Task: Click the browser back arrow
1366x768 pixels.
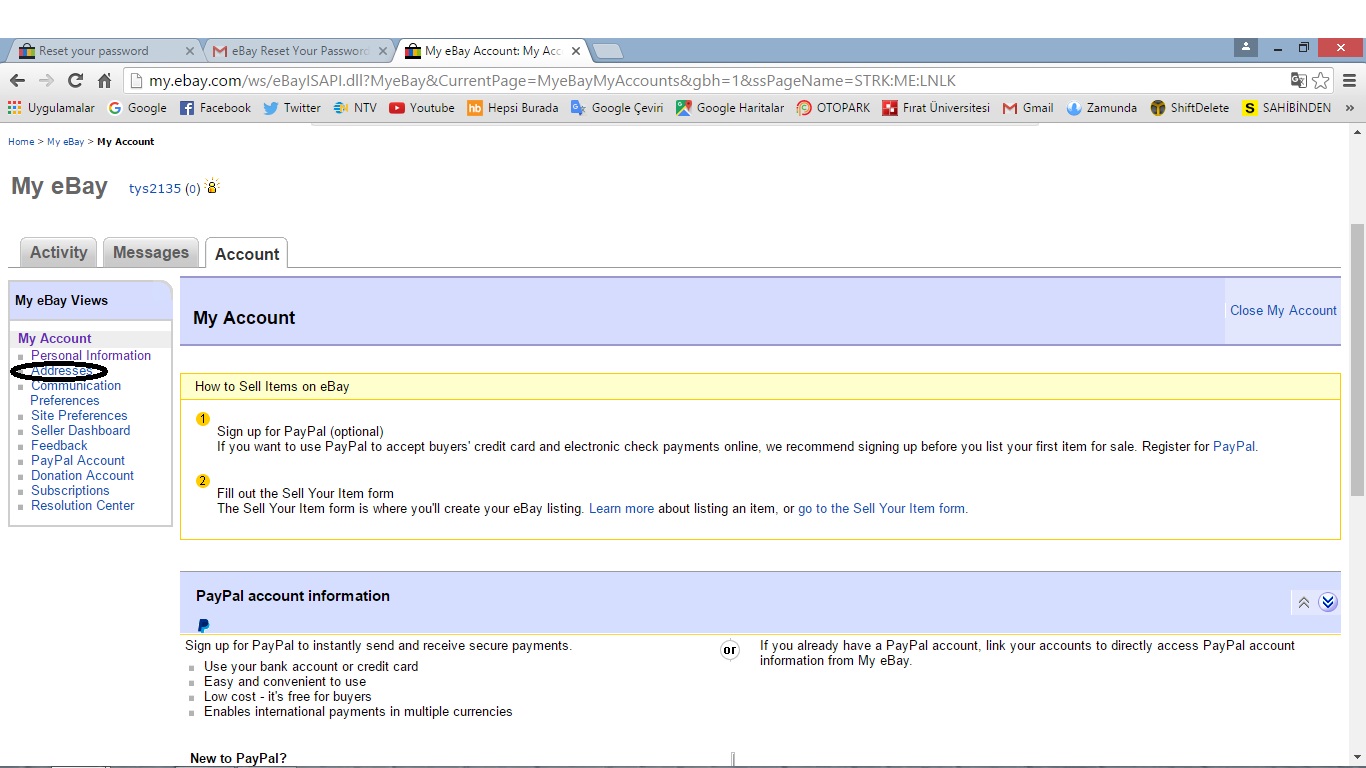Action: pyautogui.click(x=17, y=81)
